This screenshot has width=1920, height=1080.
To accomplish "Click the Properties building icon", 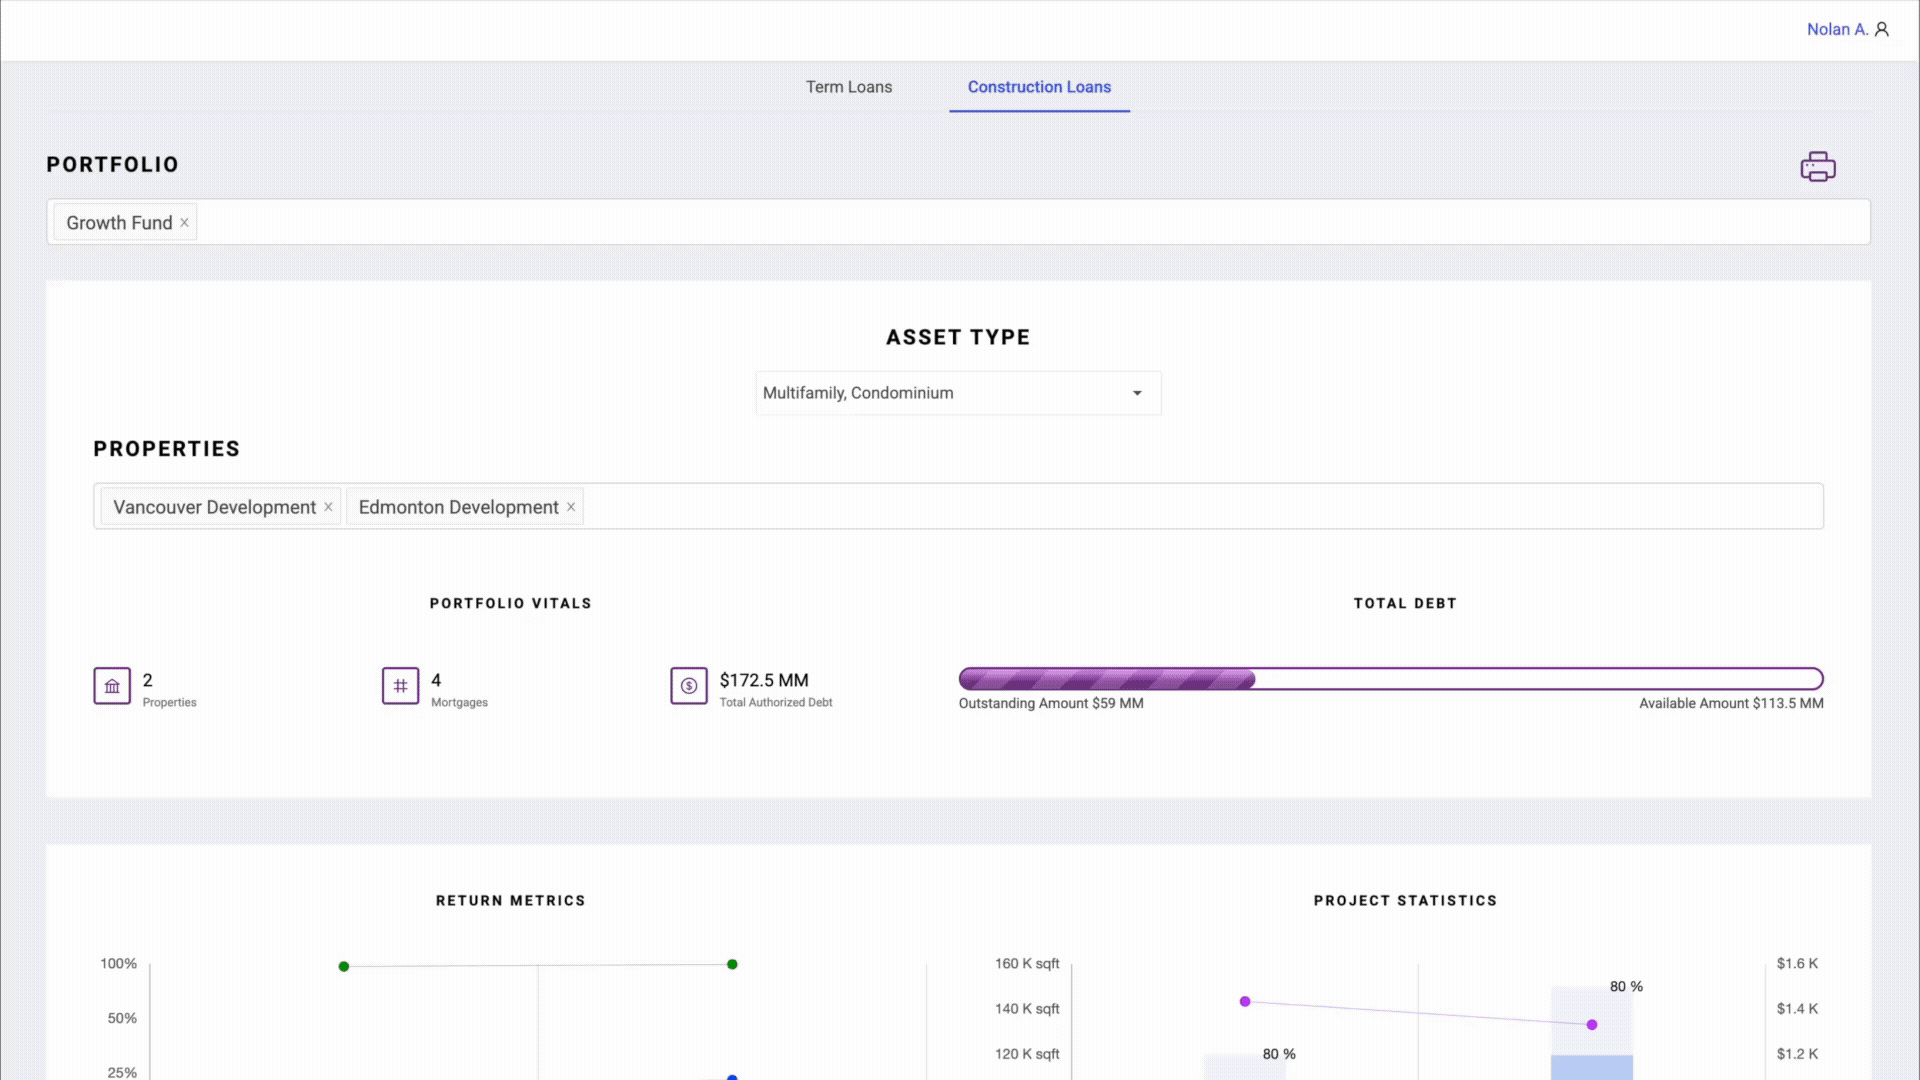I will pyautogui.click(x=111, y=686).
